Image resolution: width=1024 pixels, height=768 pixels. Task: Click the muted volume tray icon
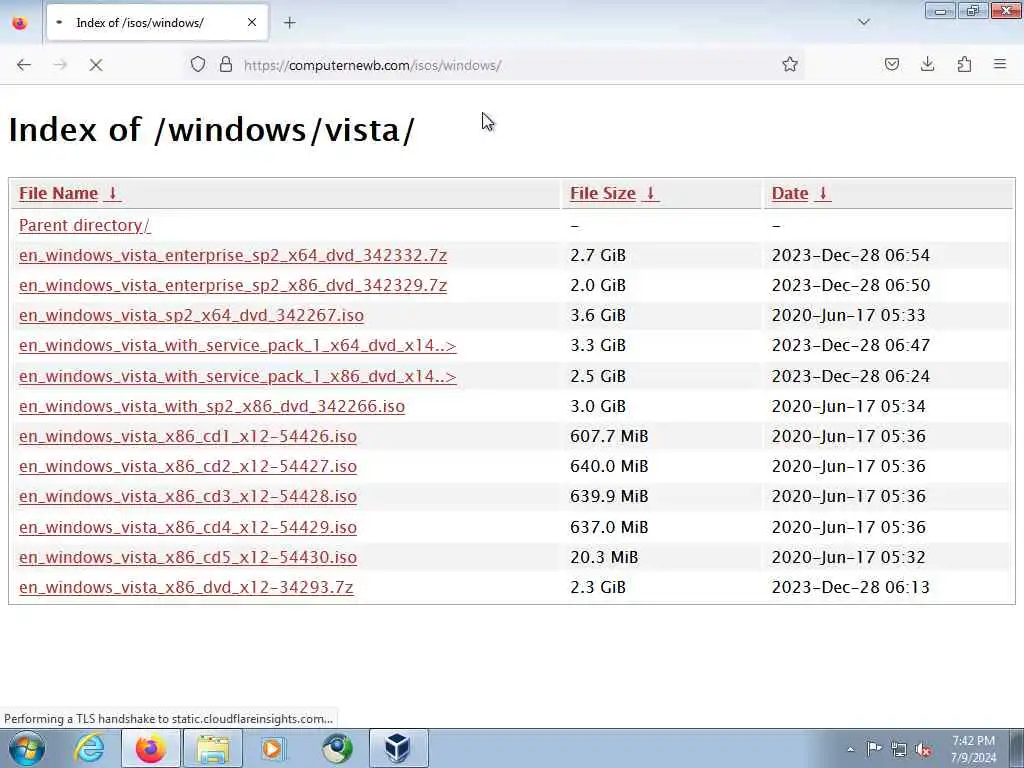[x=923, y=749]
